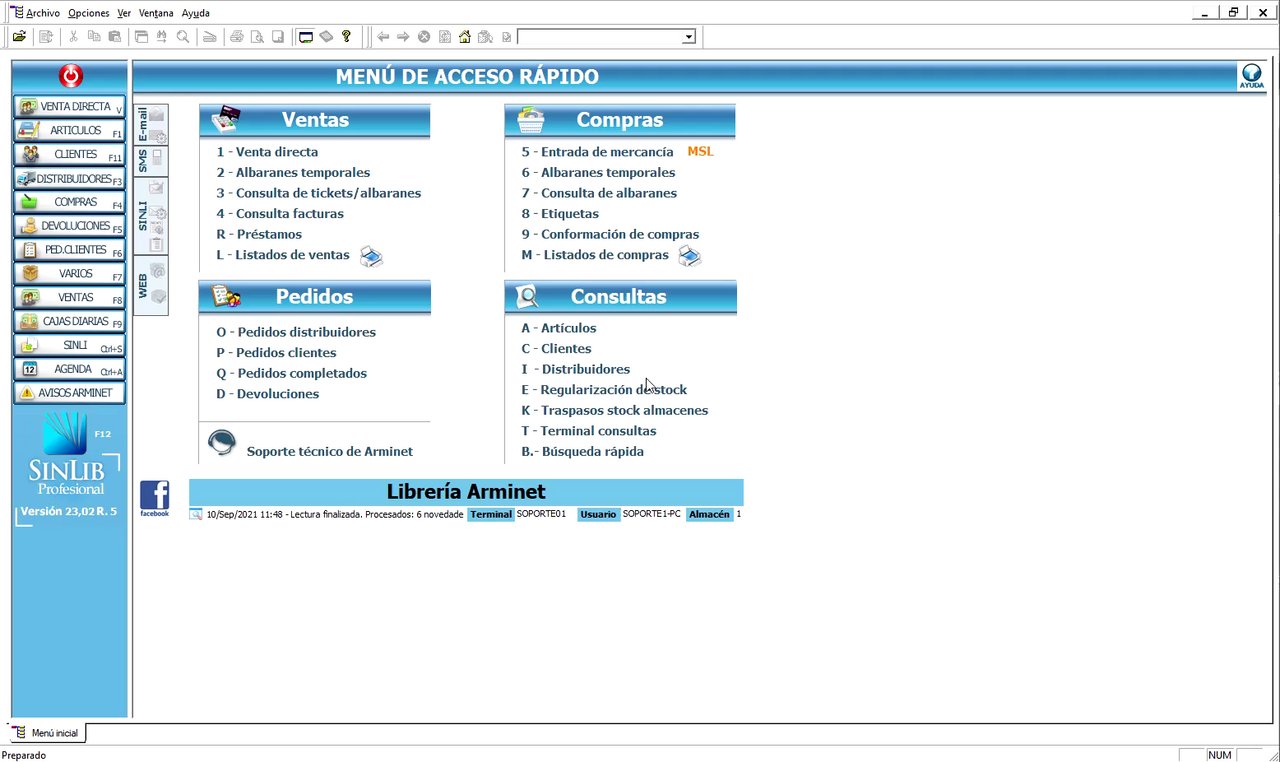Click the CLIENTES F11 sidebar button
Viewport: 1280px width, 762px height.
pos(69,154)
